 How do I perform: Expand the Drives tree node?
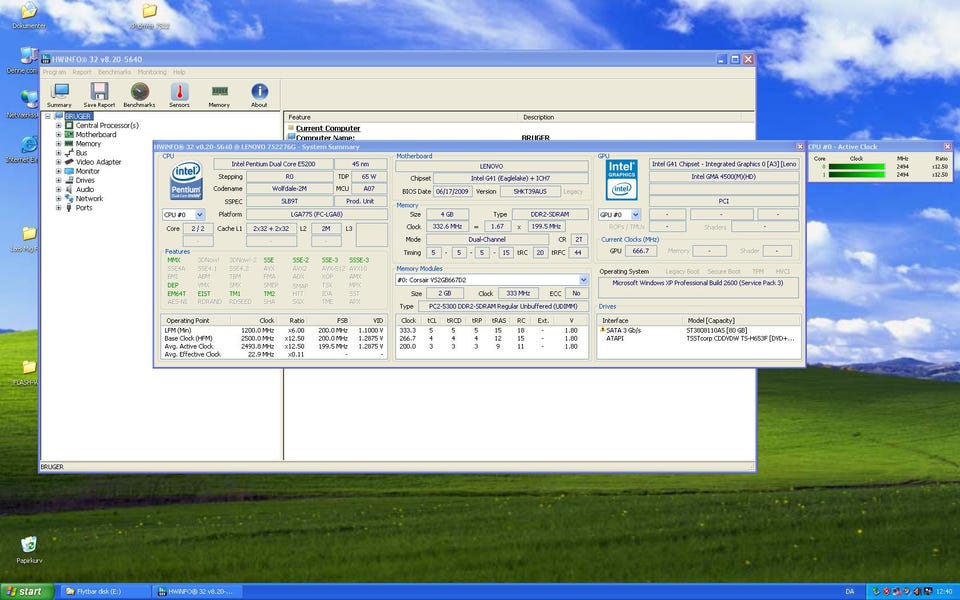coord(59,181)
